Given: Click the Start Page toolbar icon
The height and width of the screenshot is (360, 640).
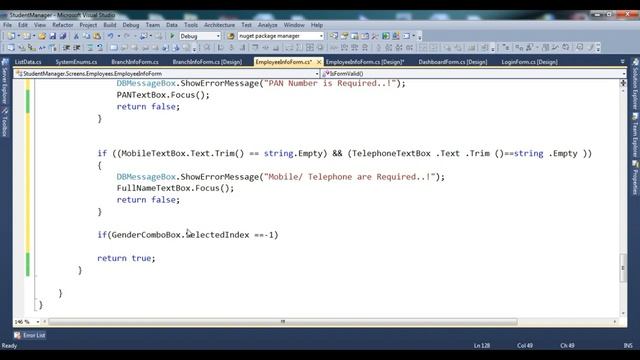Looking at the screenshot, I should click(386, 36).
